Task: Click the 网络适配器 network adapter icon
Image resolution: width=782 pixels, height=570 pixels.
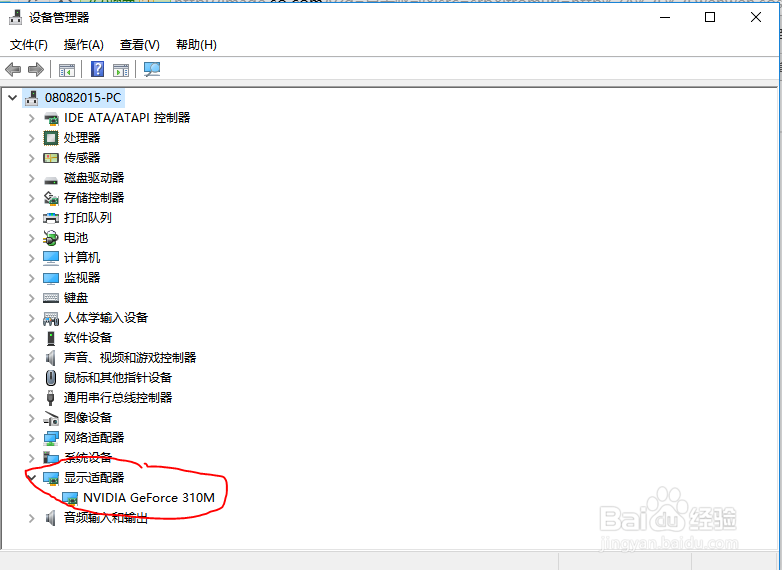Action: coord(51,438)
